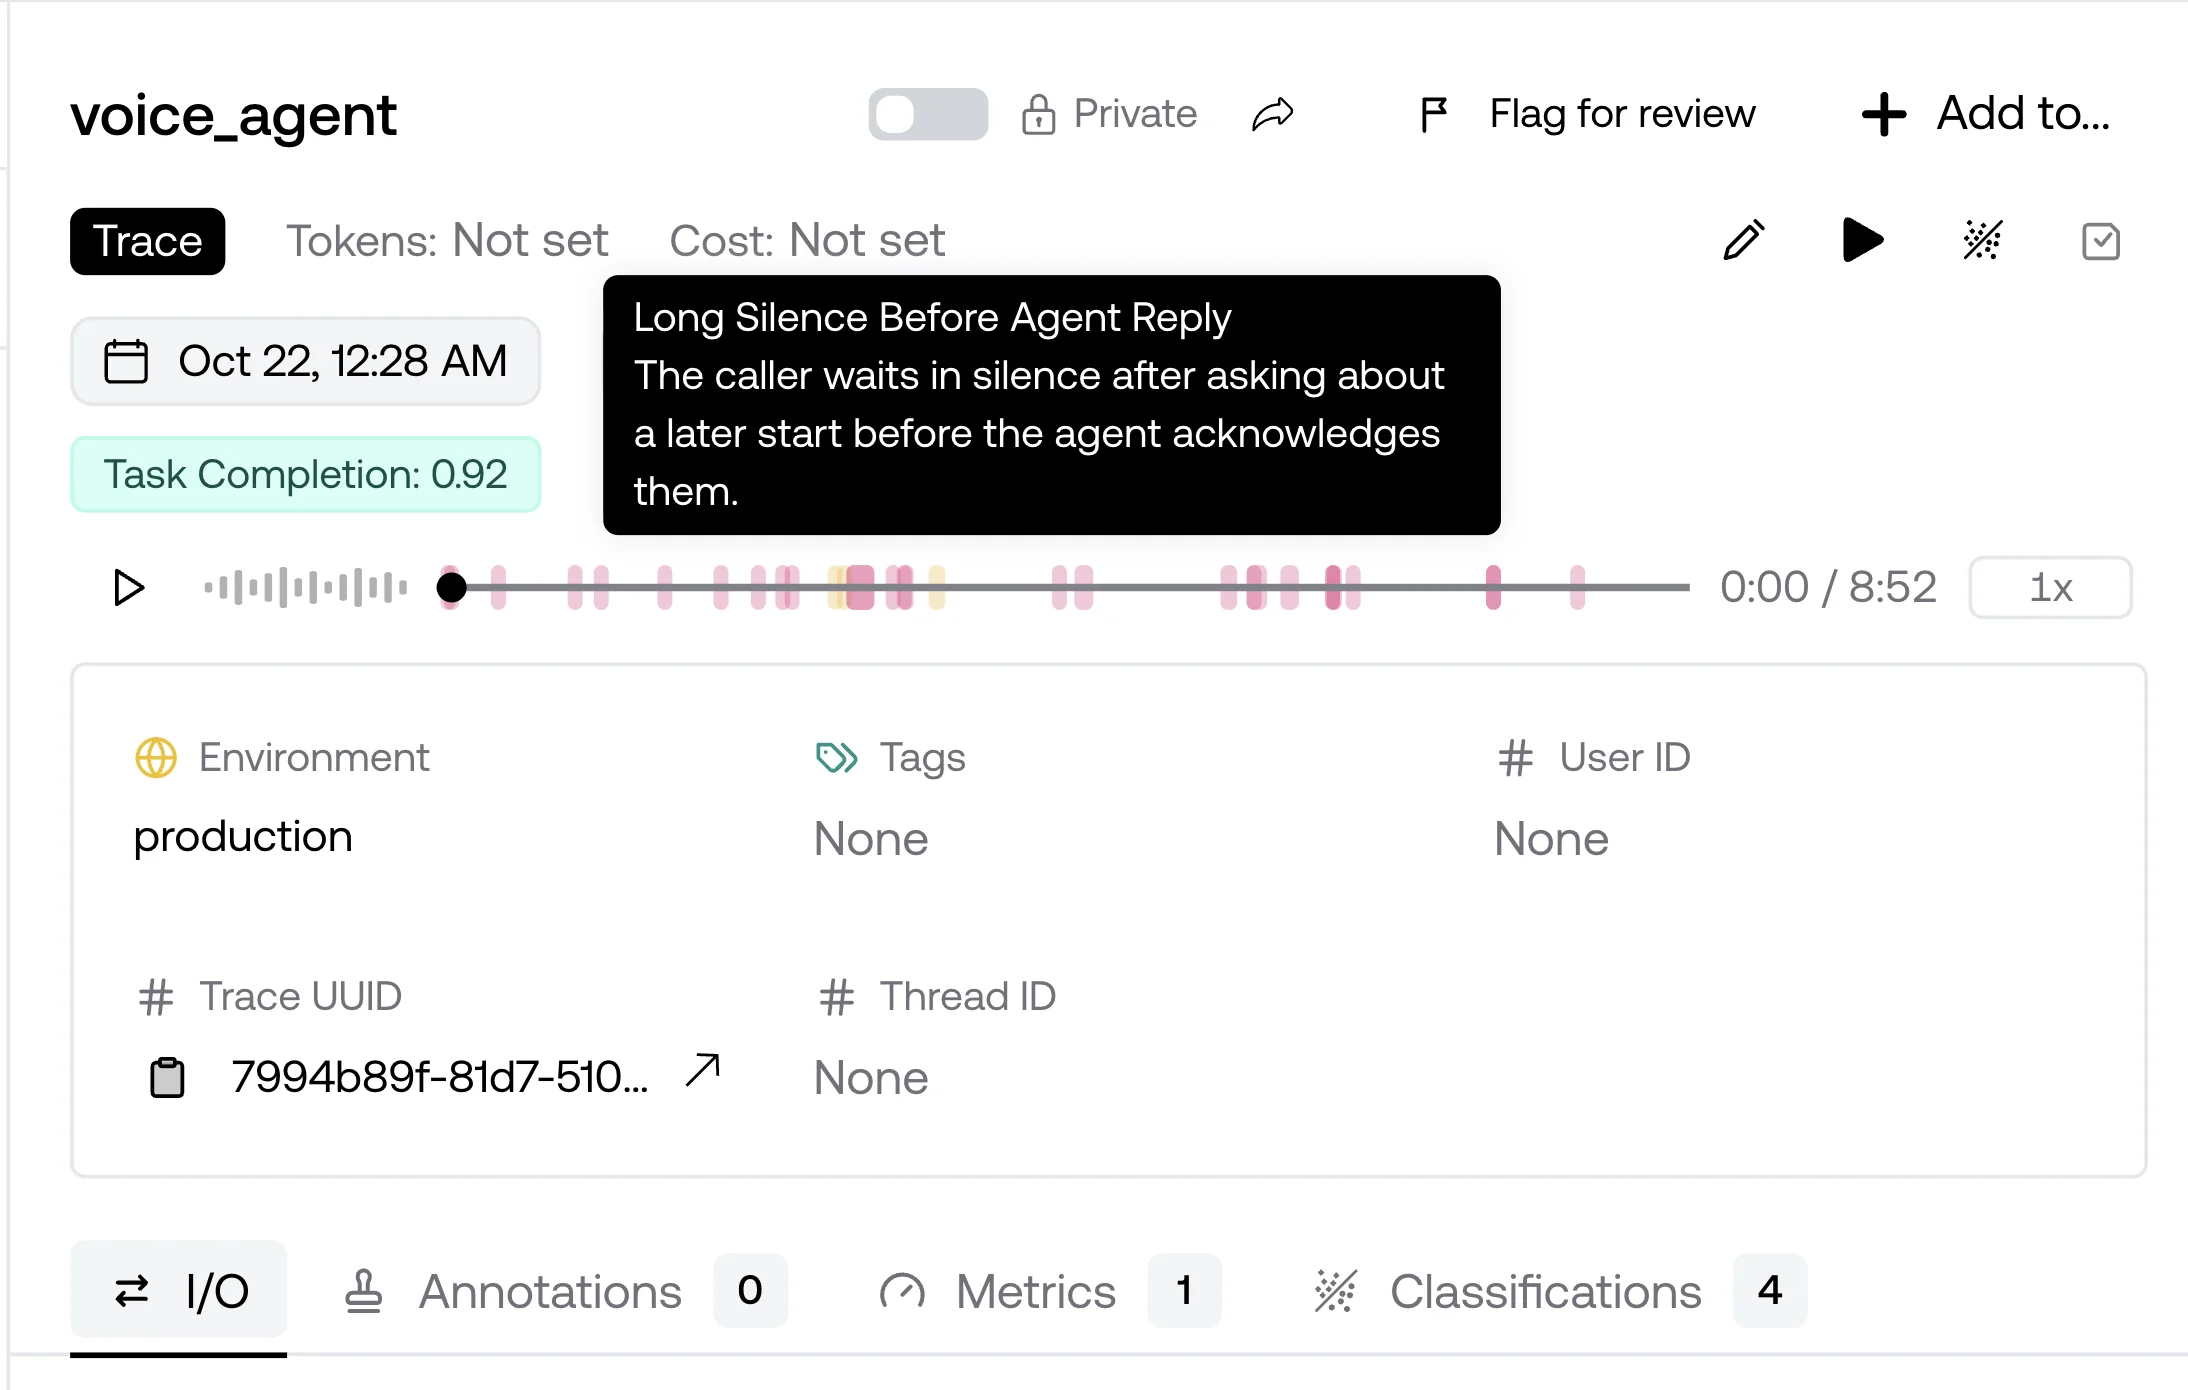
Task: Toggle the Private visibility switch
Action: pyautogui.click(x=928, y=114)
